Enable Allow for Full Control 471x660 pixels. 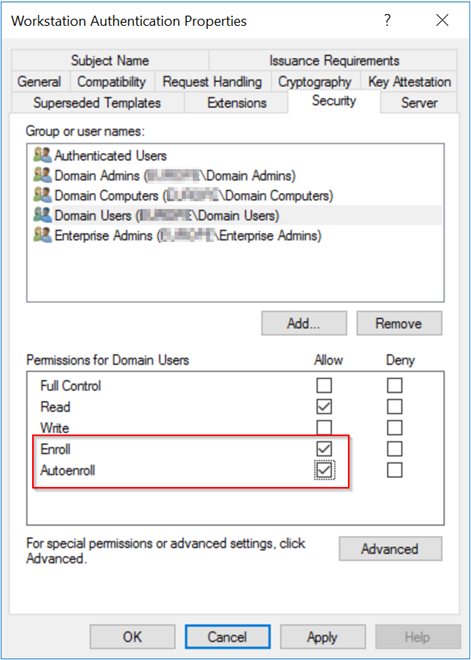coord(324,385)
